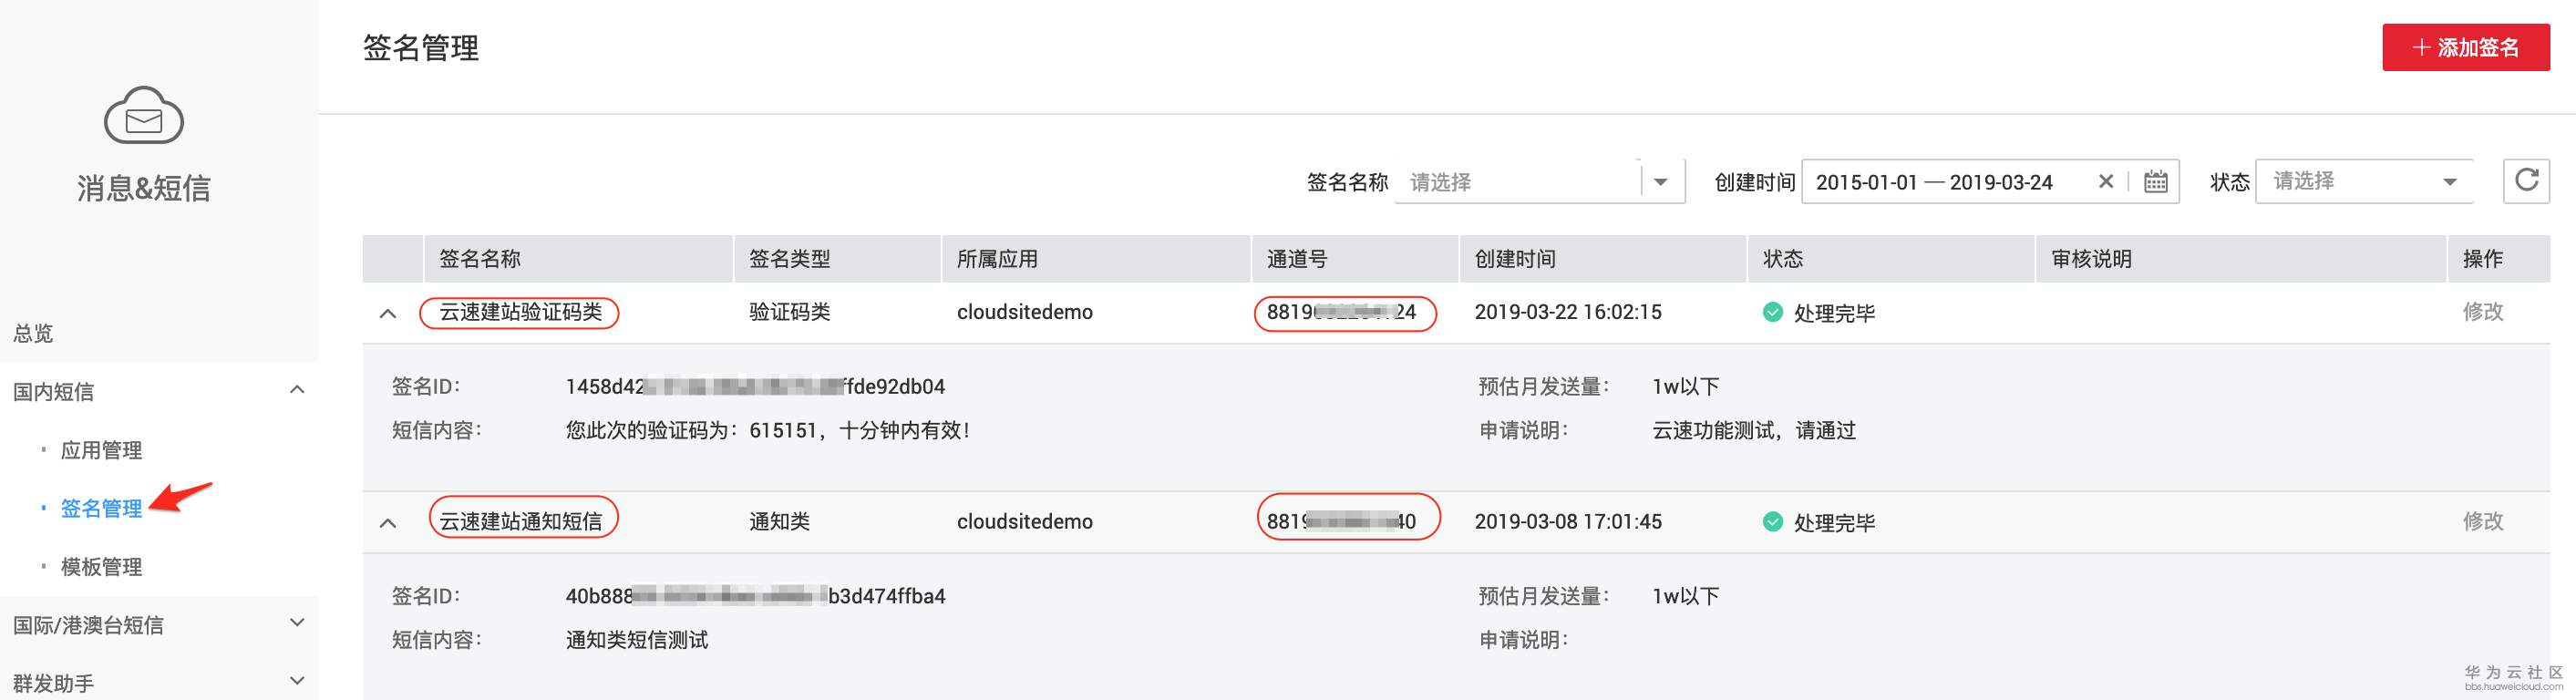Click green status icon for 云速建站验证码类
Image resolution: width=2576 pixels, height=700 pixels.
1772,312
